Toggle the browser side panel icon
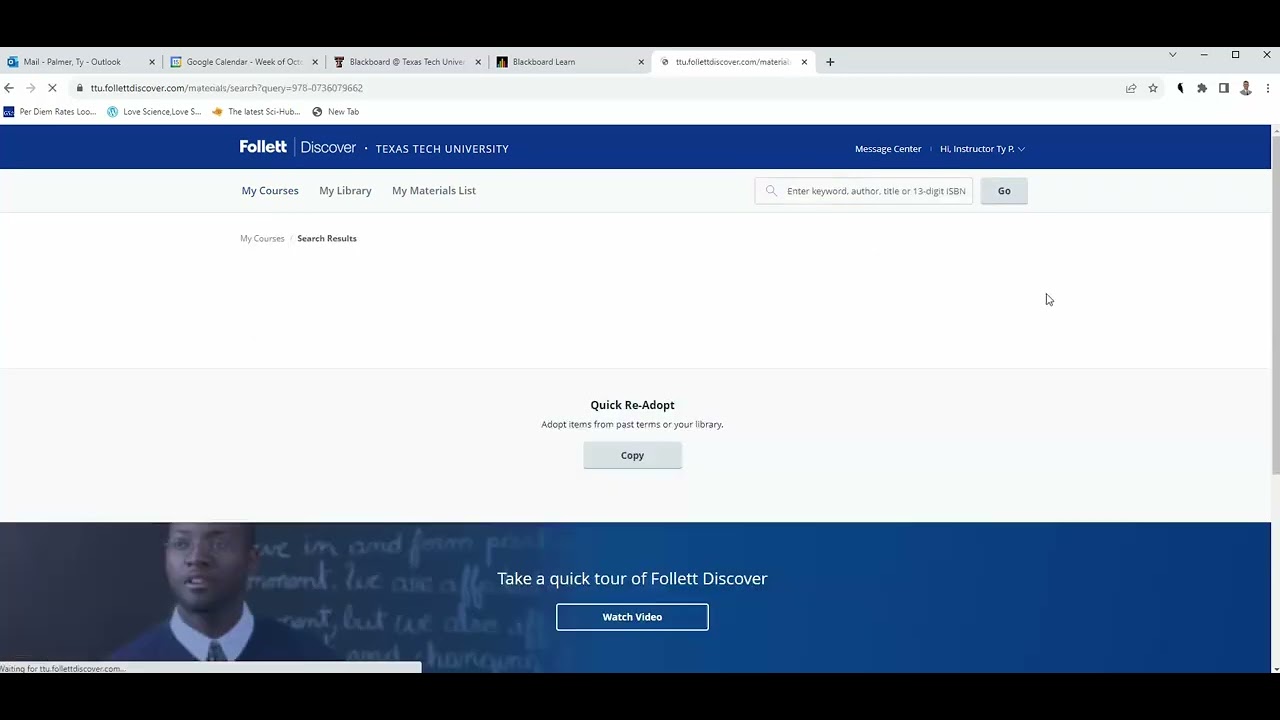The width and height of the screenshot is (1280, 720). pos(1224,88)
